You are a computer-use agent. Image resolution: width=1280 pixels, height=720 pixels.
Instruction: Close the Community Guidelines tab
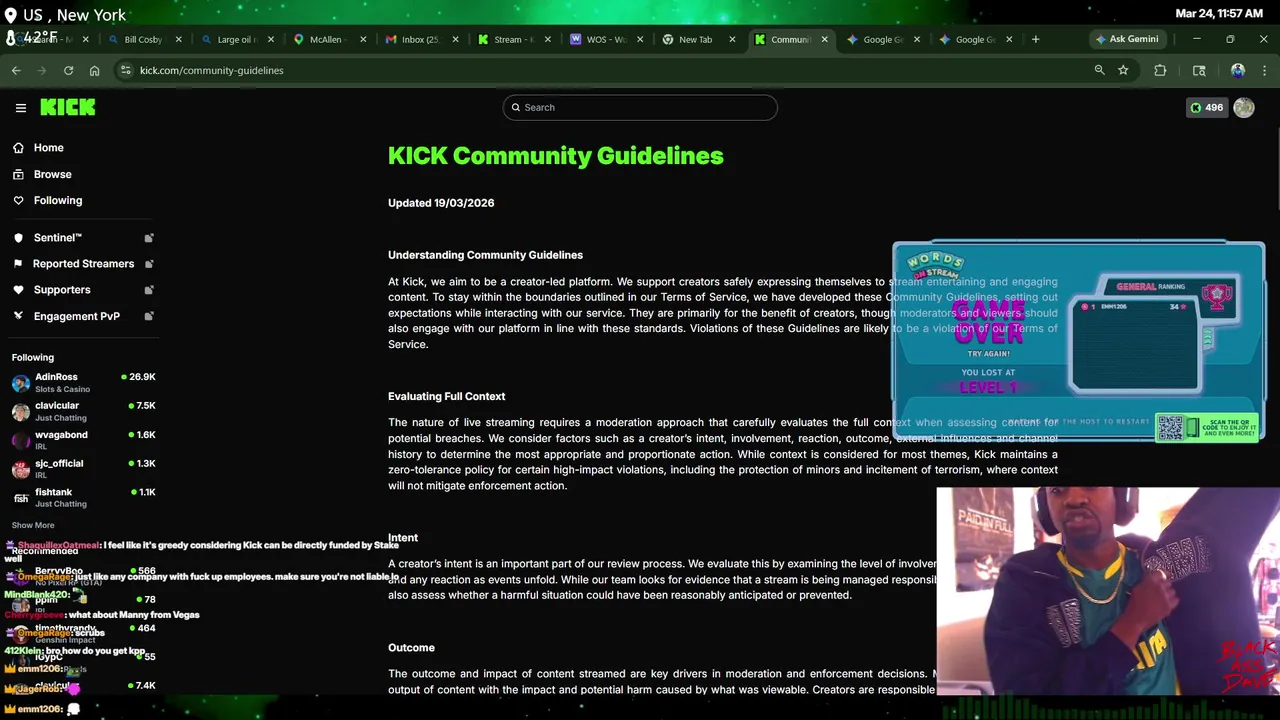(824, 39)
